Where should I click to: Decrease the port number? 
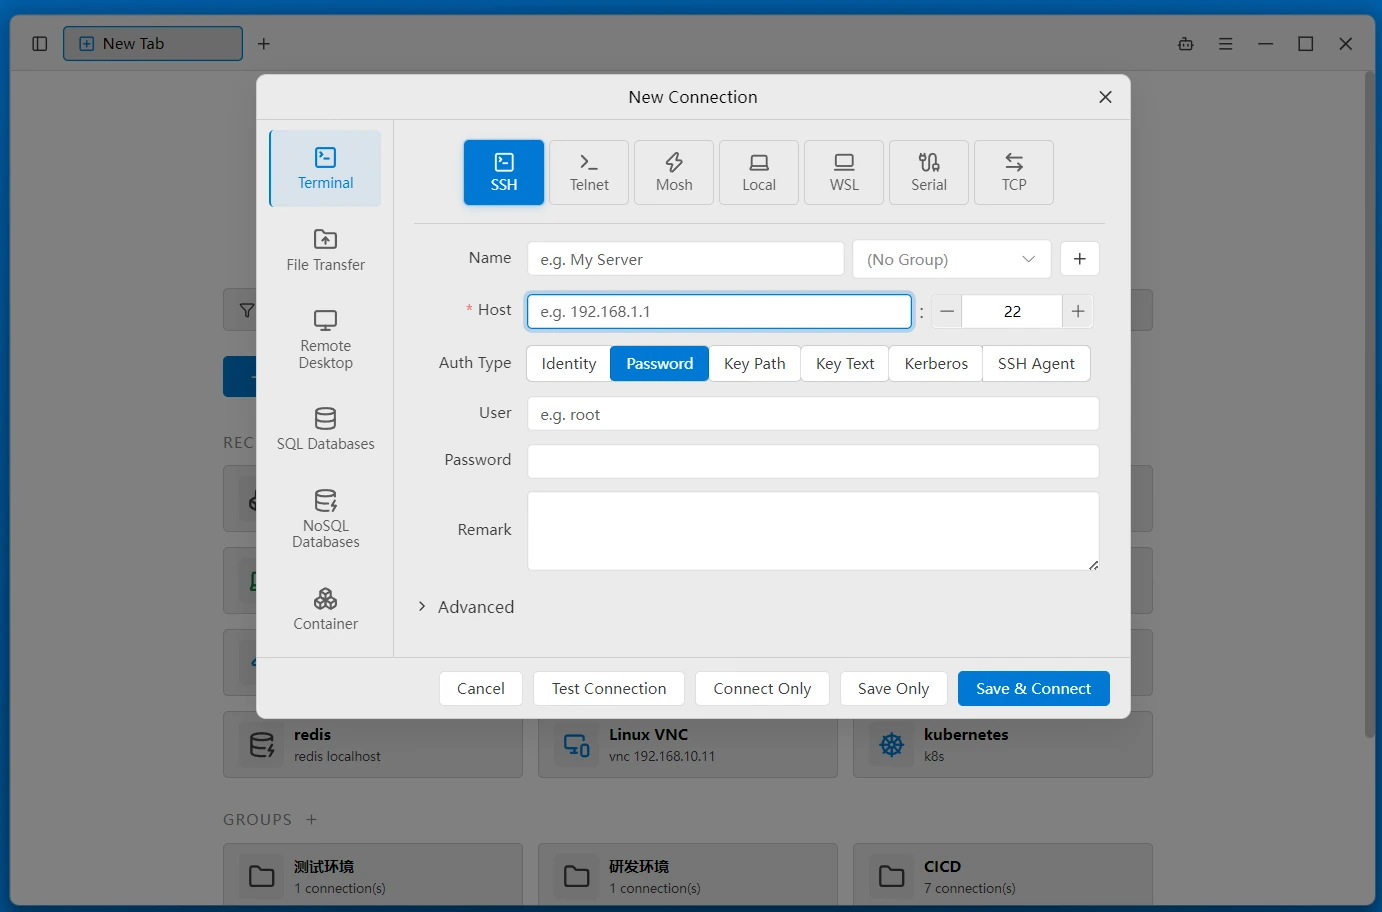pos(947,312)
